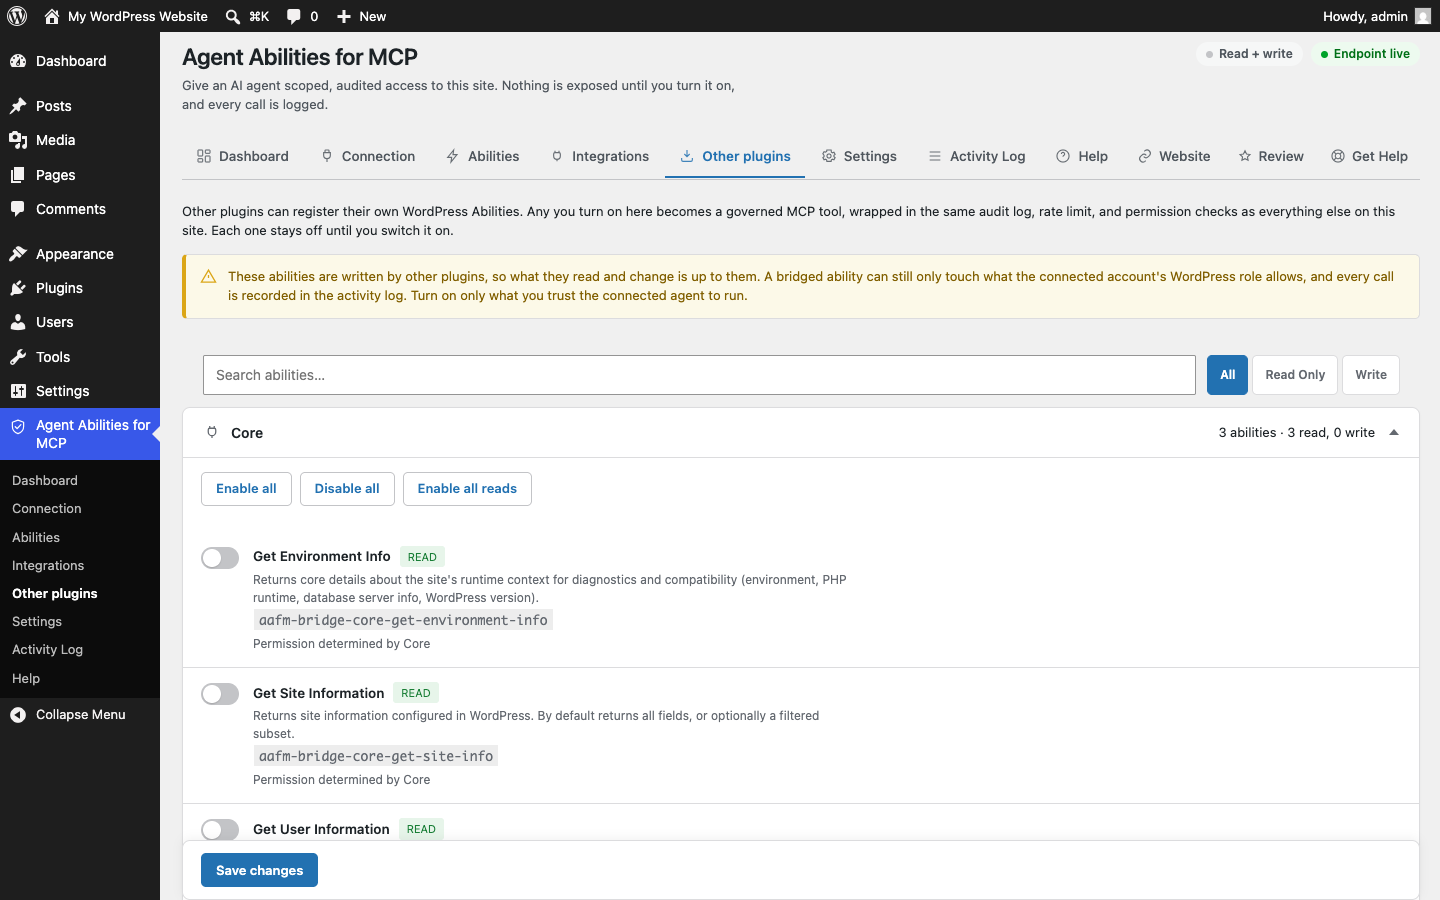The width and height of the screenshot is (1440, 900).
Task: Click Save changes
Action: pos(259,870)
